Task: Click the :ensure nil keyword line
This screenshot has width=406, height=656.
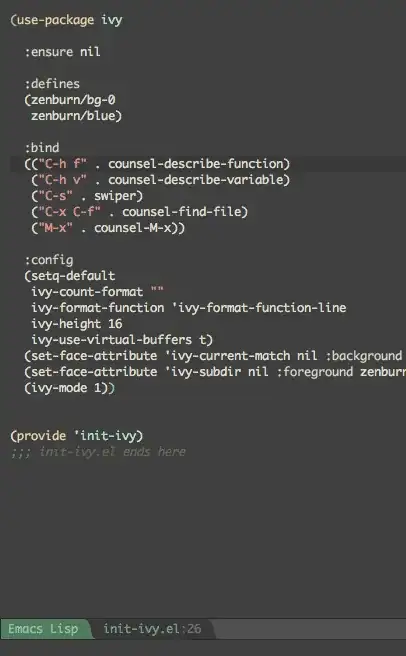Action: [62, 52]
